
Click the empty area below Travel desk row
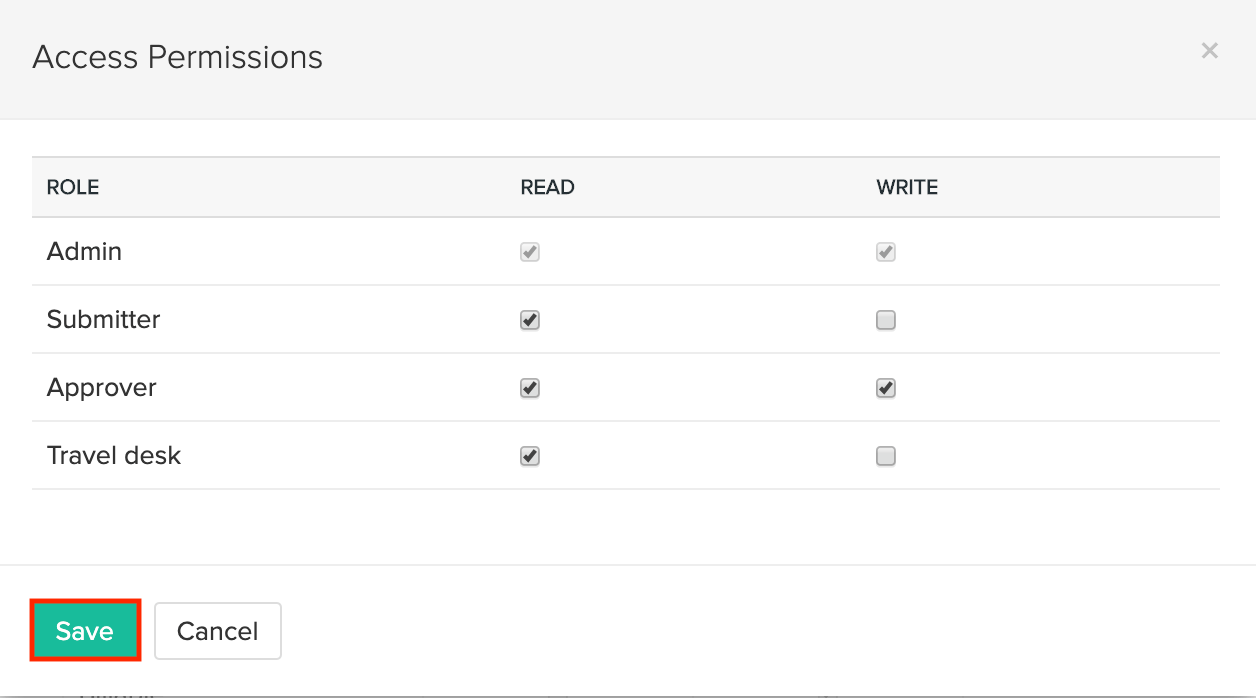pos(626,526)
